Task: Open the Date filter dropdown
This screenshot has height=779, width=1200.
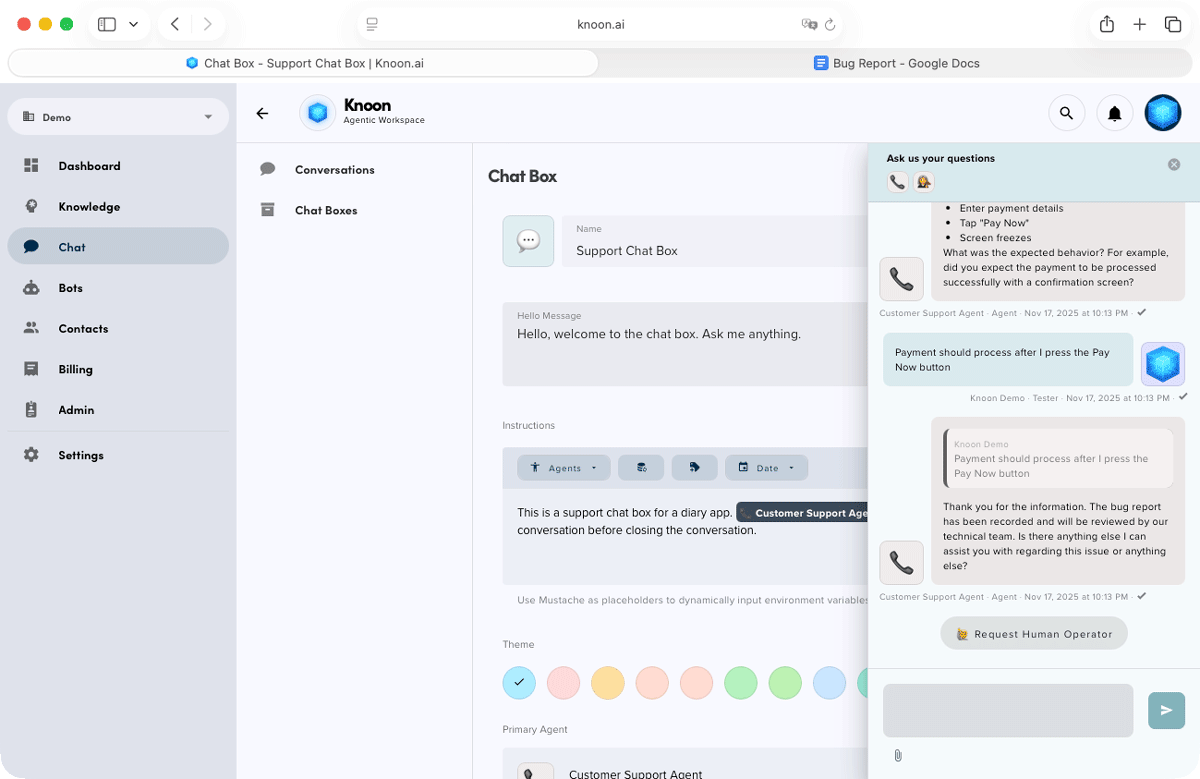Action: click(x=766, y=467)
